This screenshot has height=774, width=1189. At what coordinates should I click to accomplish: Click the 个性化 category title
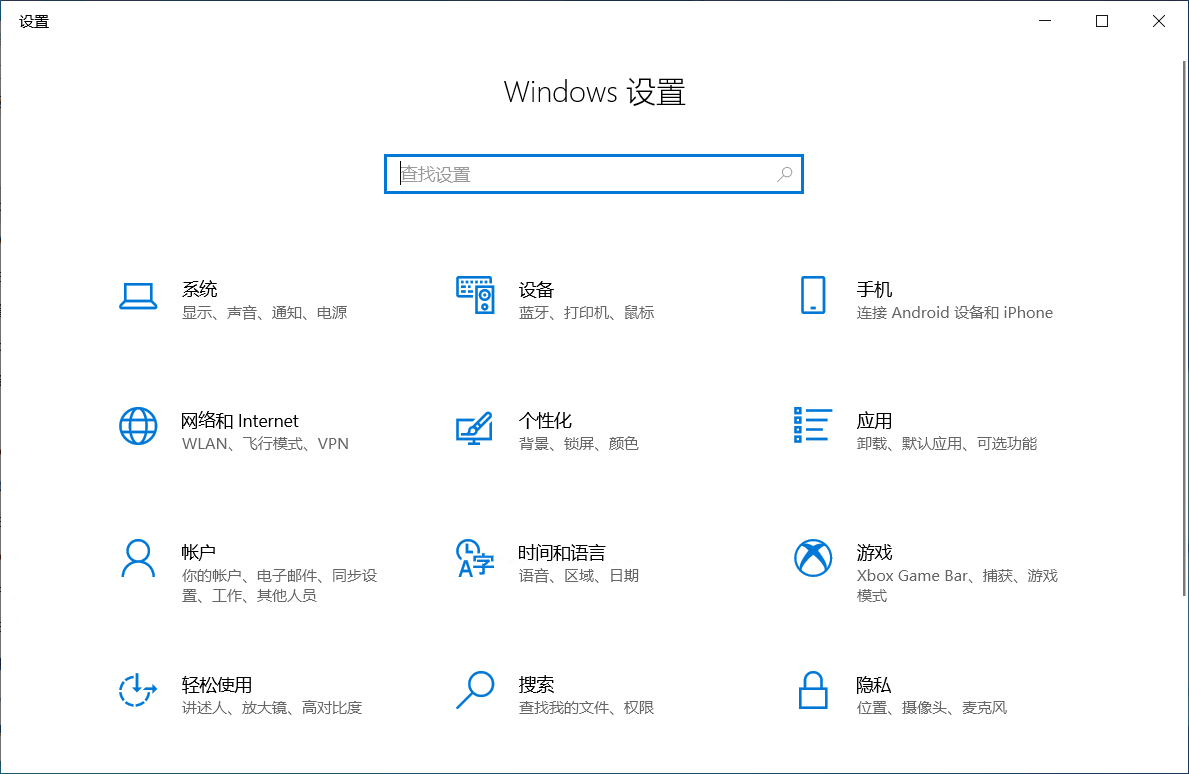pyautogui.click(x=545, y=421)
